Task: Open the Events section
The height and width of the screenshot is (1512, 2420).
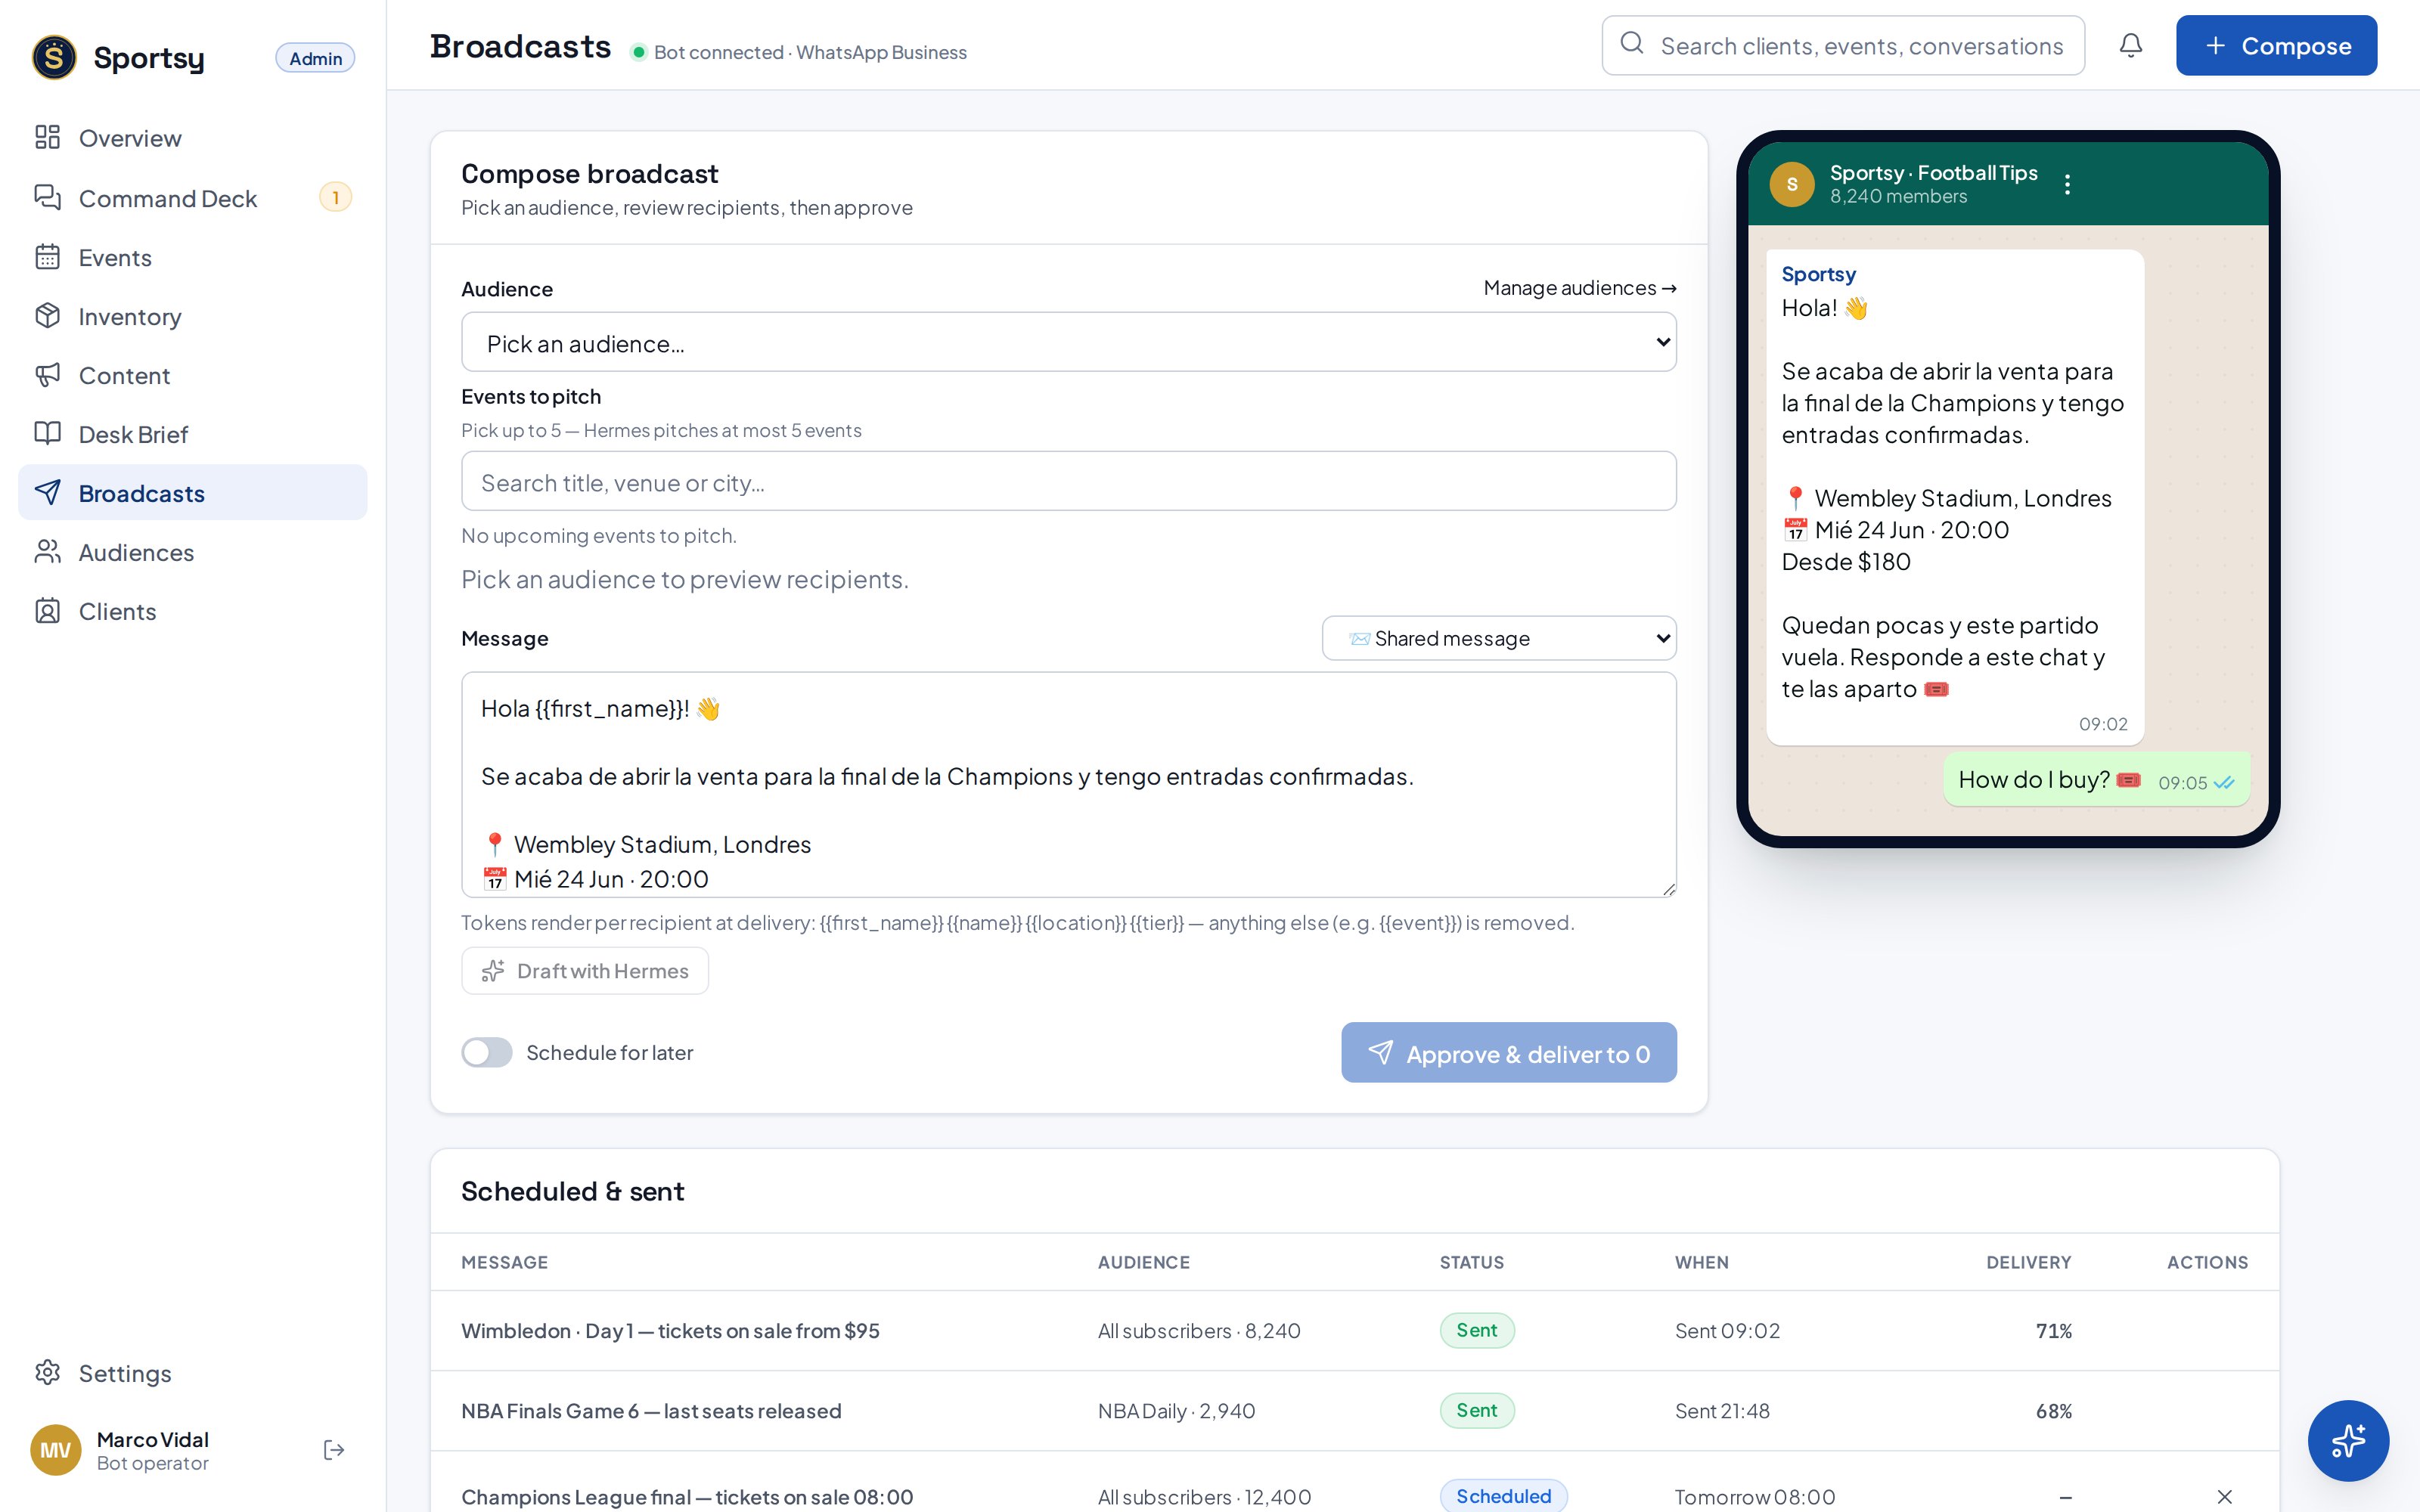Action: pyautogui.click(x=192, y=257)
